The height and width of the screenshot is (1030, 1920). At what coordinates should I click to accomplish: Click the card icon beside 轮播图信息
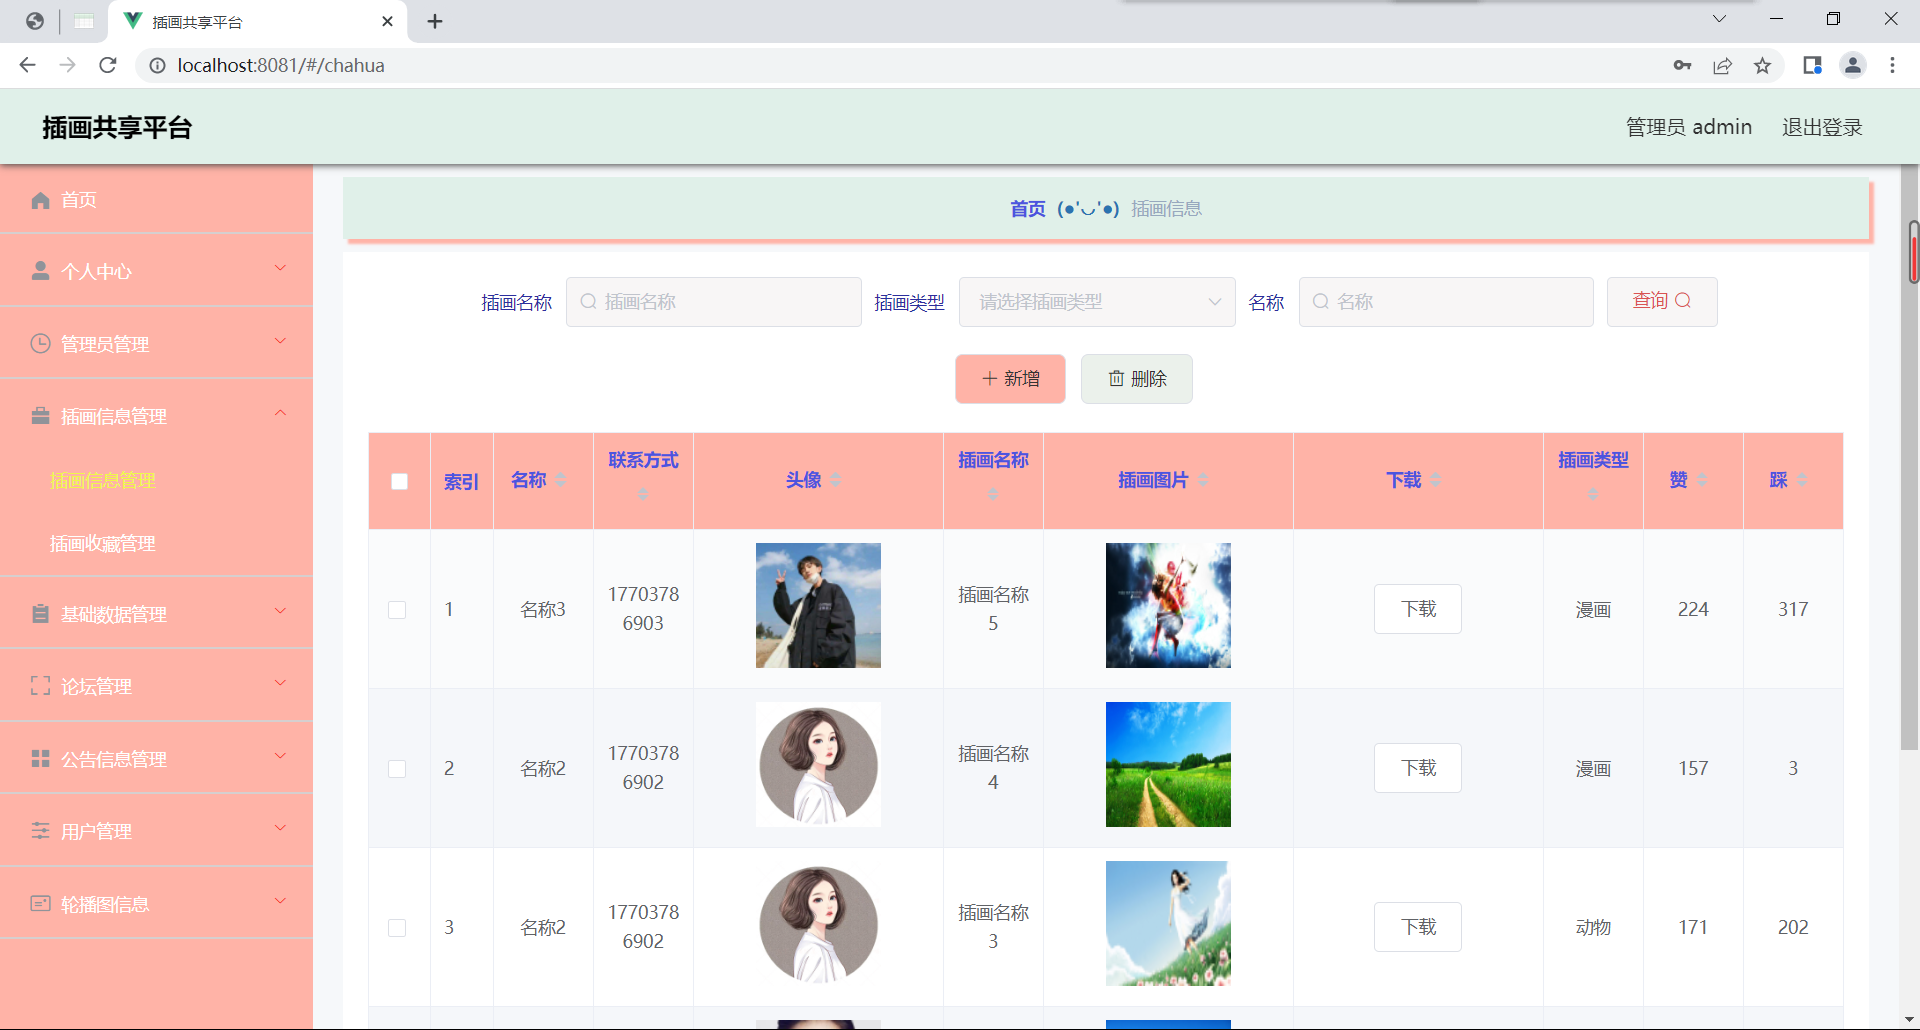[x=40, y=904]
